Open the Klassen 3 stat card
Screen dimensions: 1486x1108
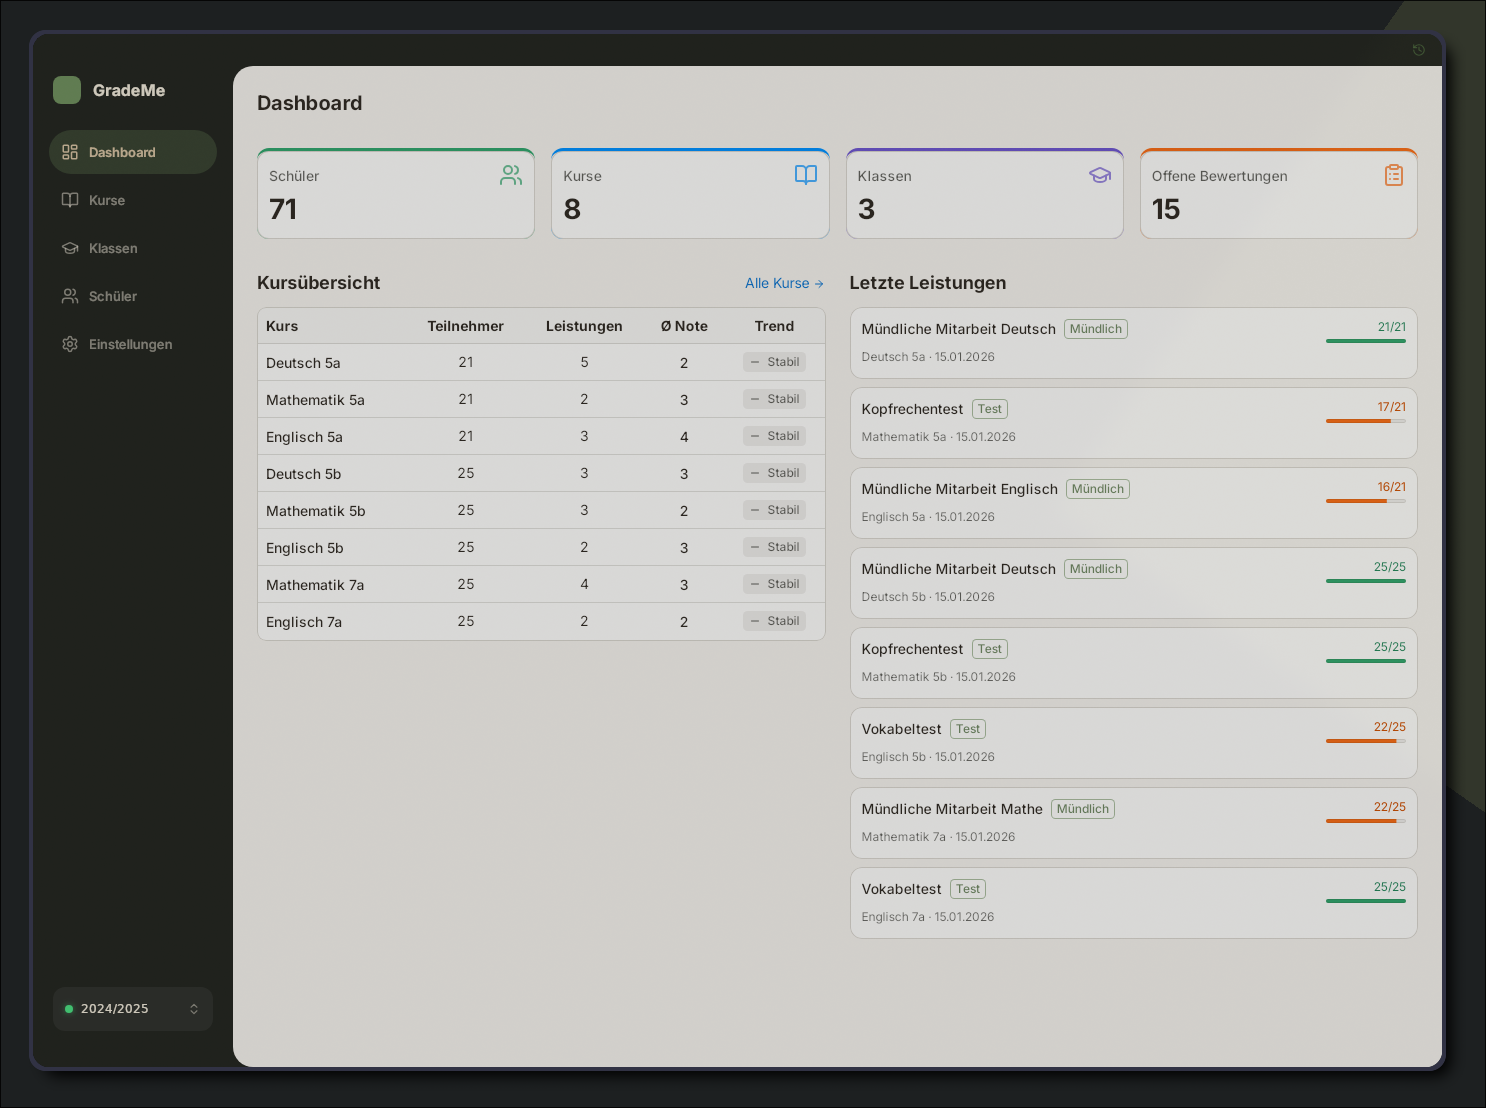(985, 194)
